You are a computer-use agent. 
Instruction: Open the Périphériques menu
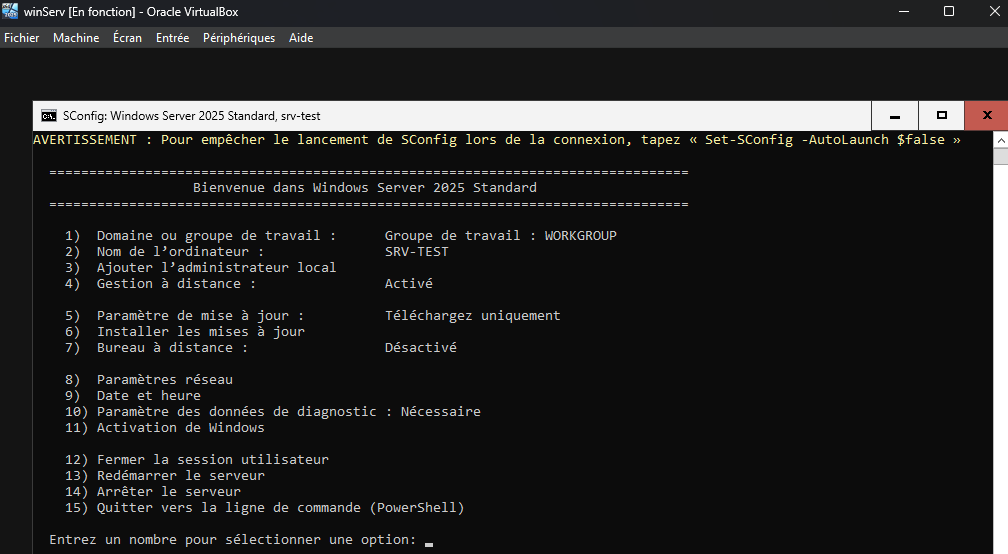pos(239,38)
